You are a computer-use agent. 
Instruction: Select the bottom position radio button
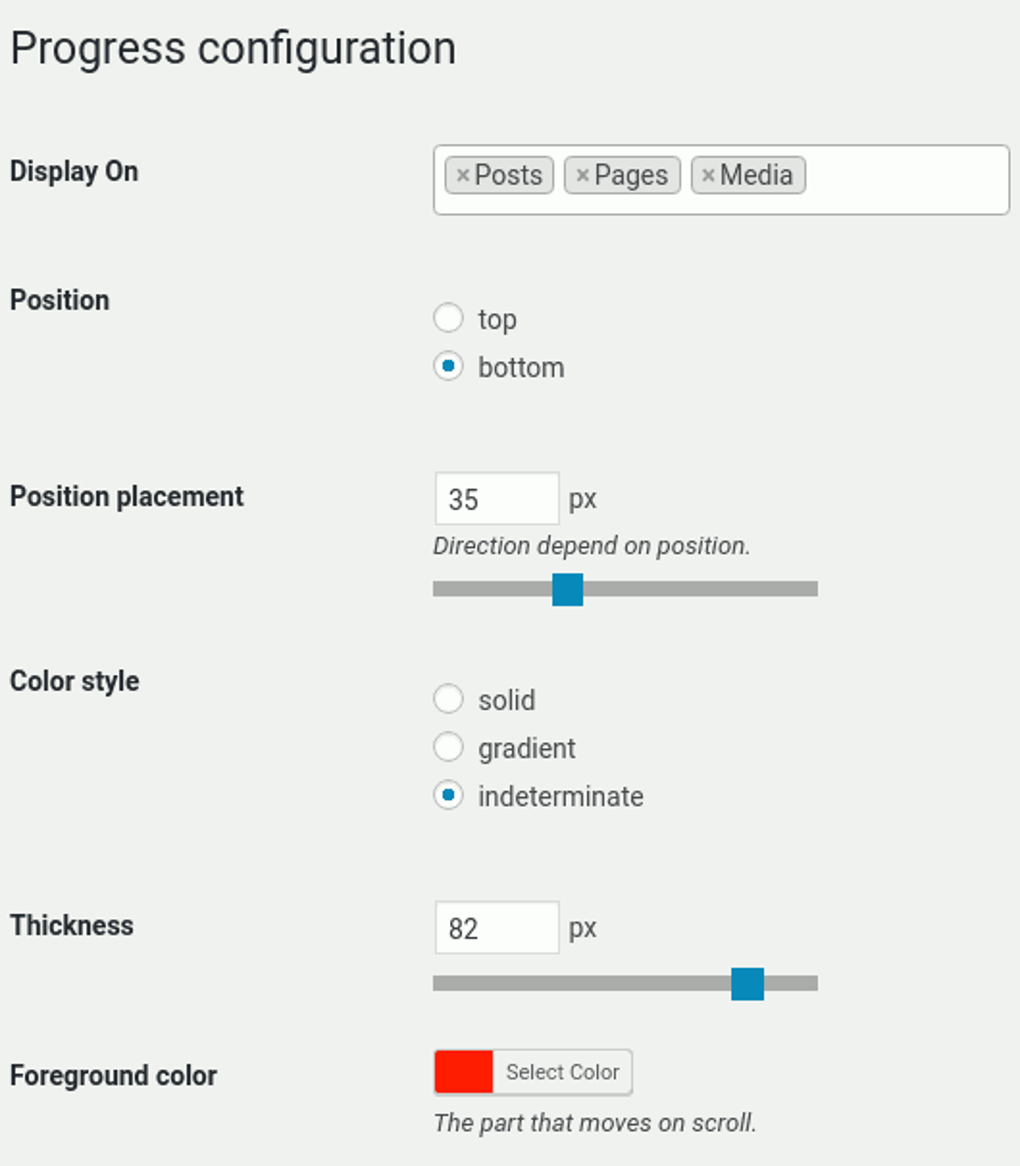(448, 366)
